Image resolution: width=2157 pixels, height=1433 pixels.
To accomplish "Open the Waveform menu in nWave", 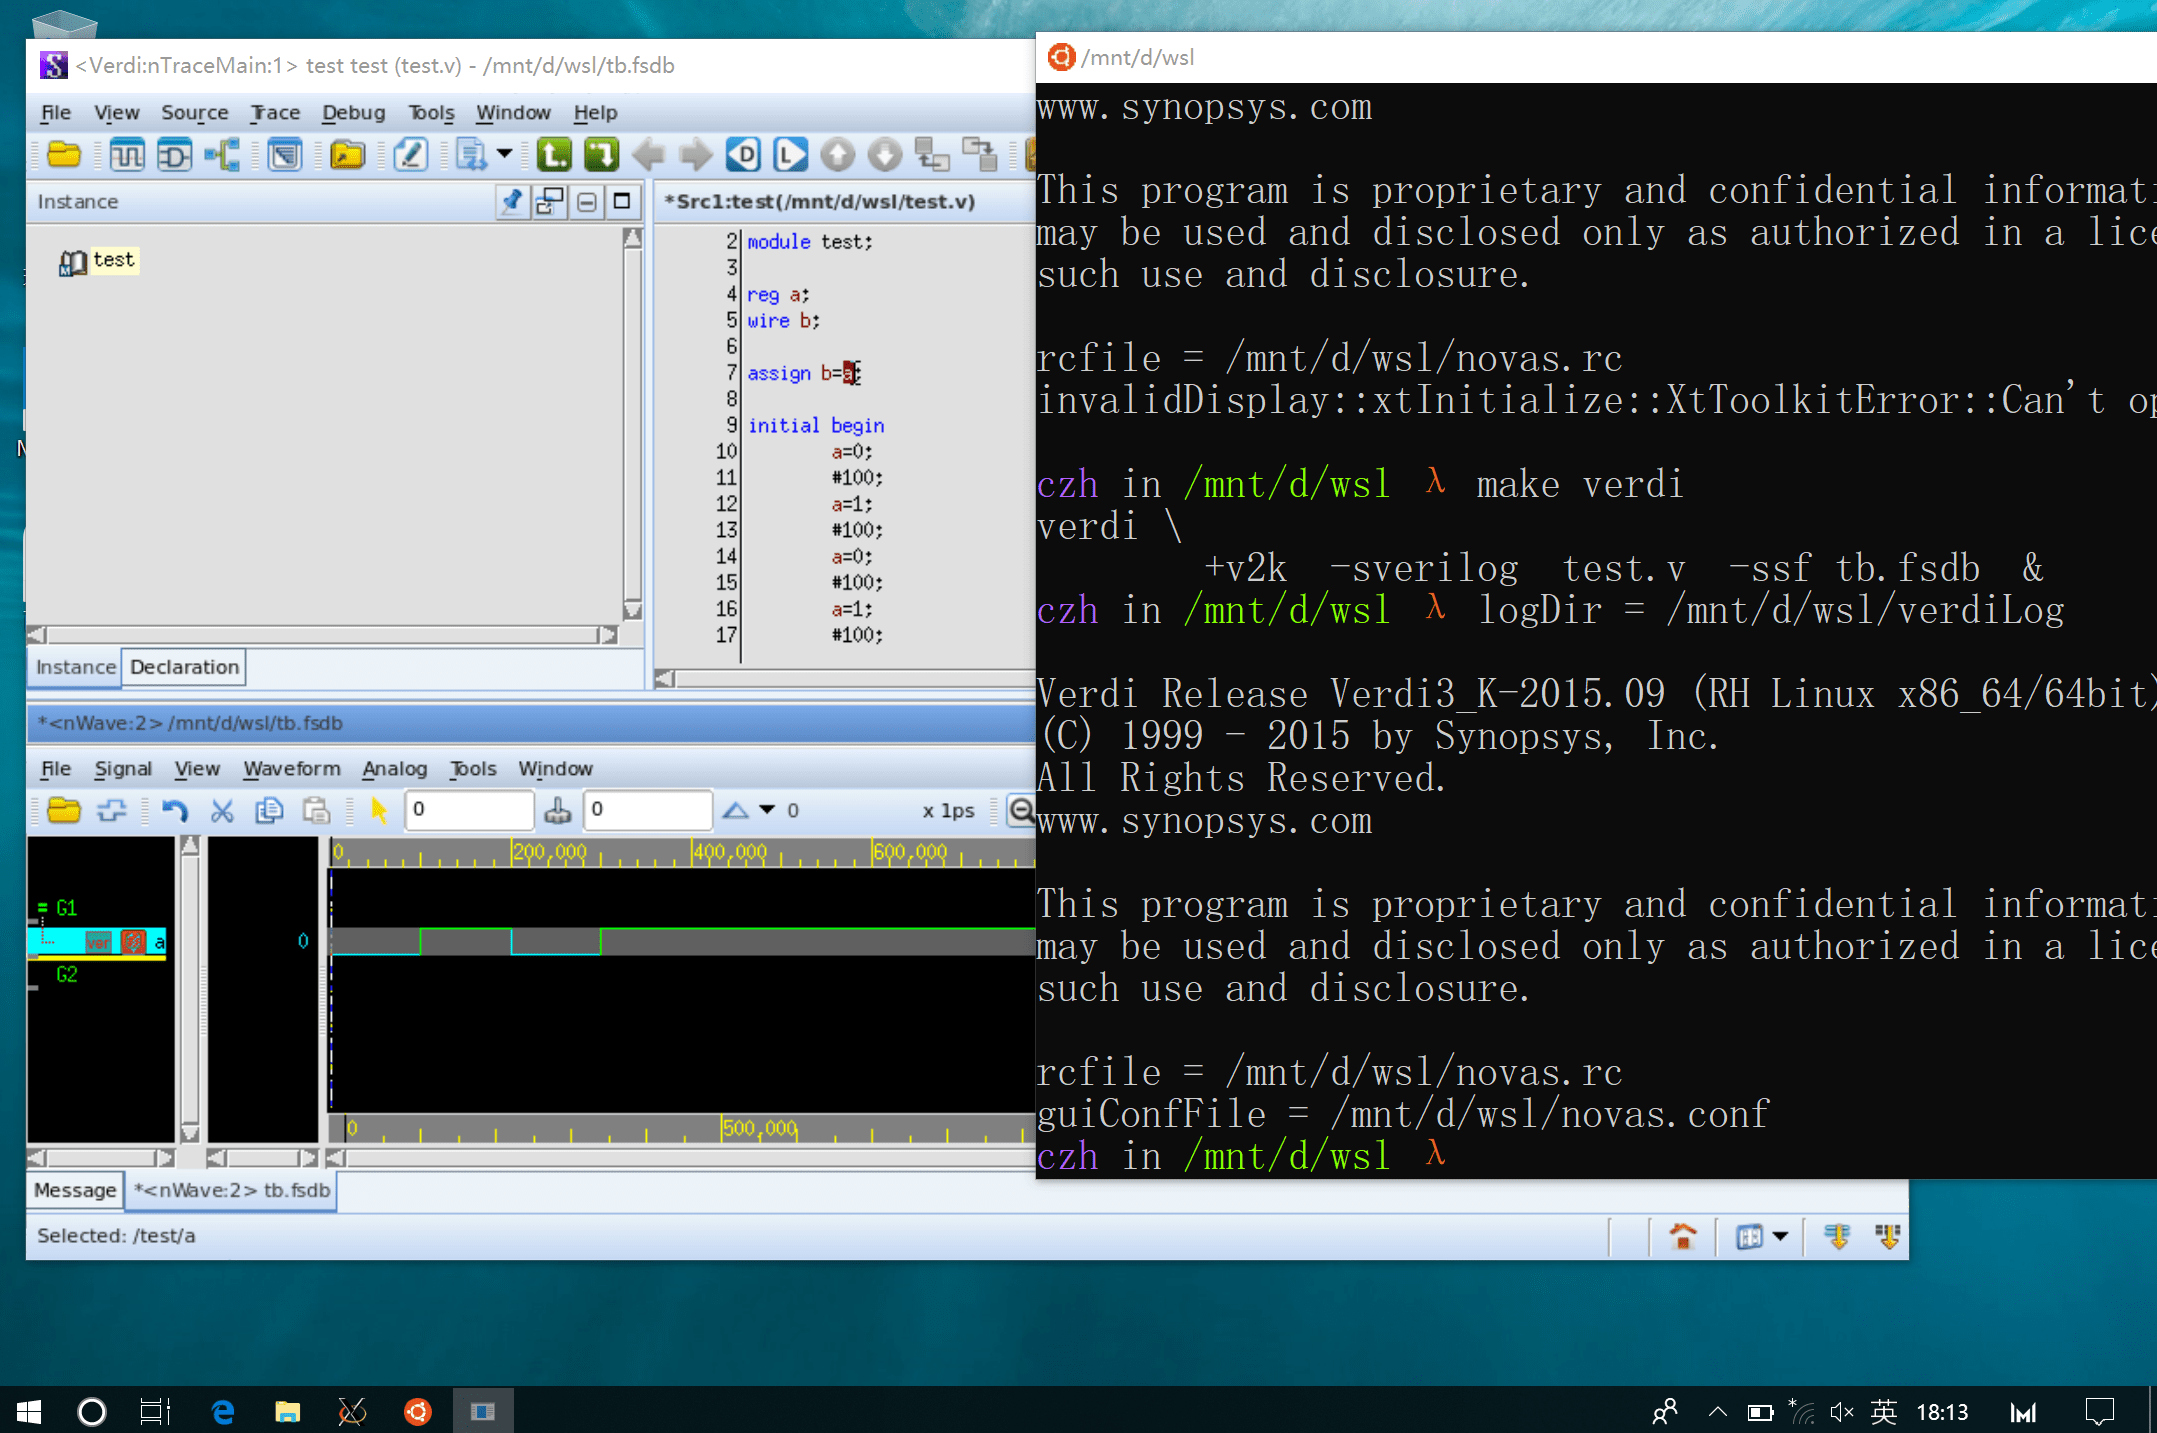I will [291, 768].
